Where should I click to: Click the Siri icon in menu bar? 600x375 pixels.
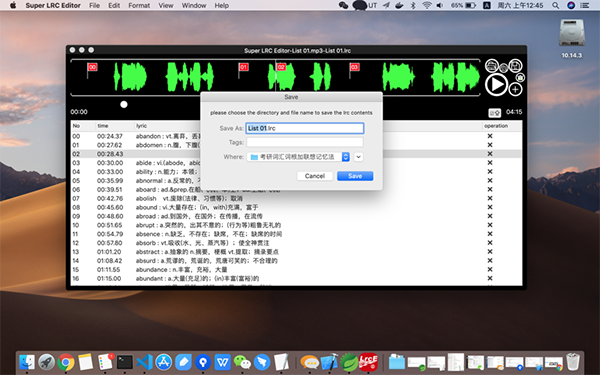point(571,5)
